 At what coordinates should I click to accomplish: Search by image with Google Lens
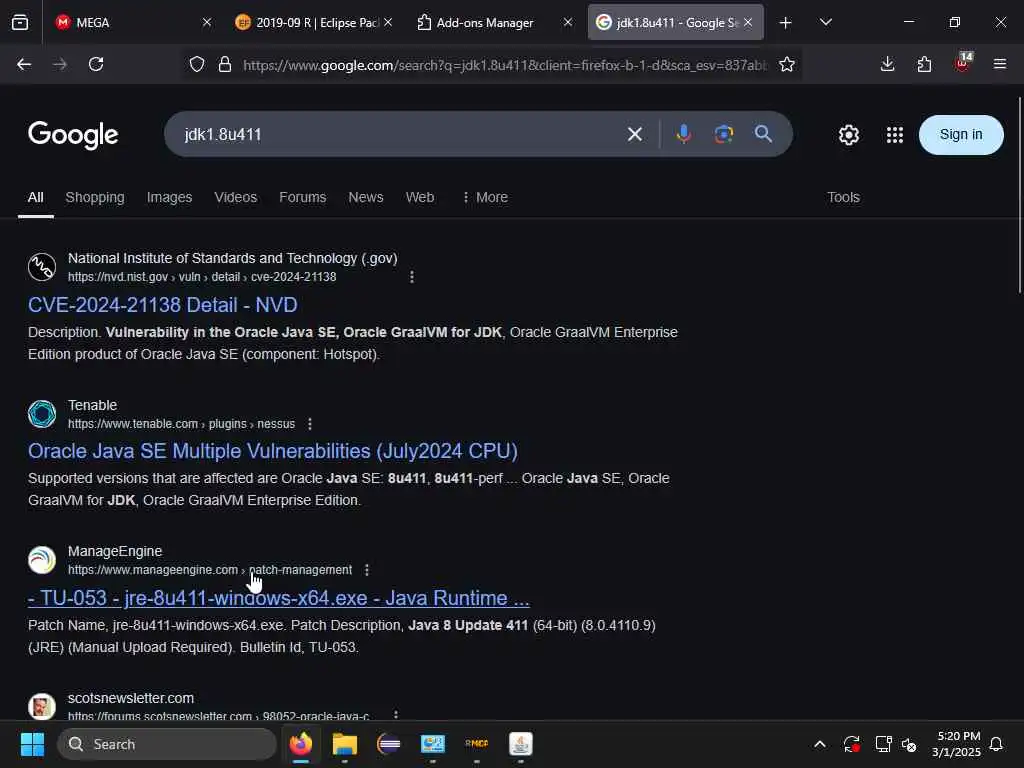point(724,135)
